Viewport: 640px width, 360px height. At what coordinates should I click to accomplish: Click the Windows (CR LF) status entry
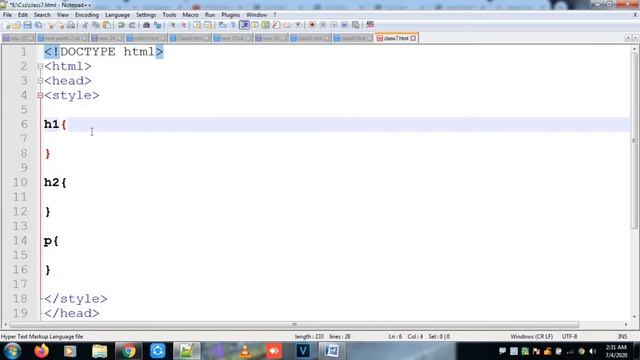point(531,336)
